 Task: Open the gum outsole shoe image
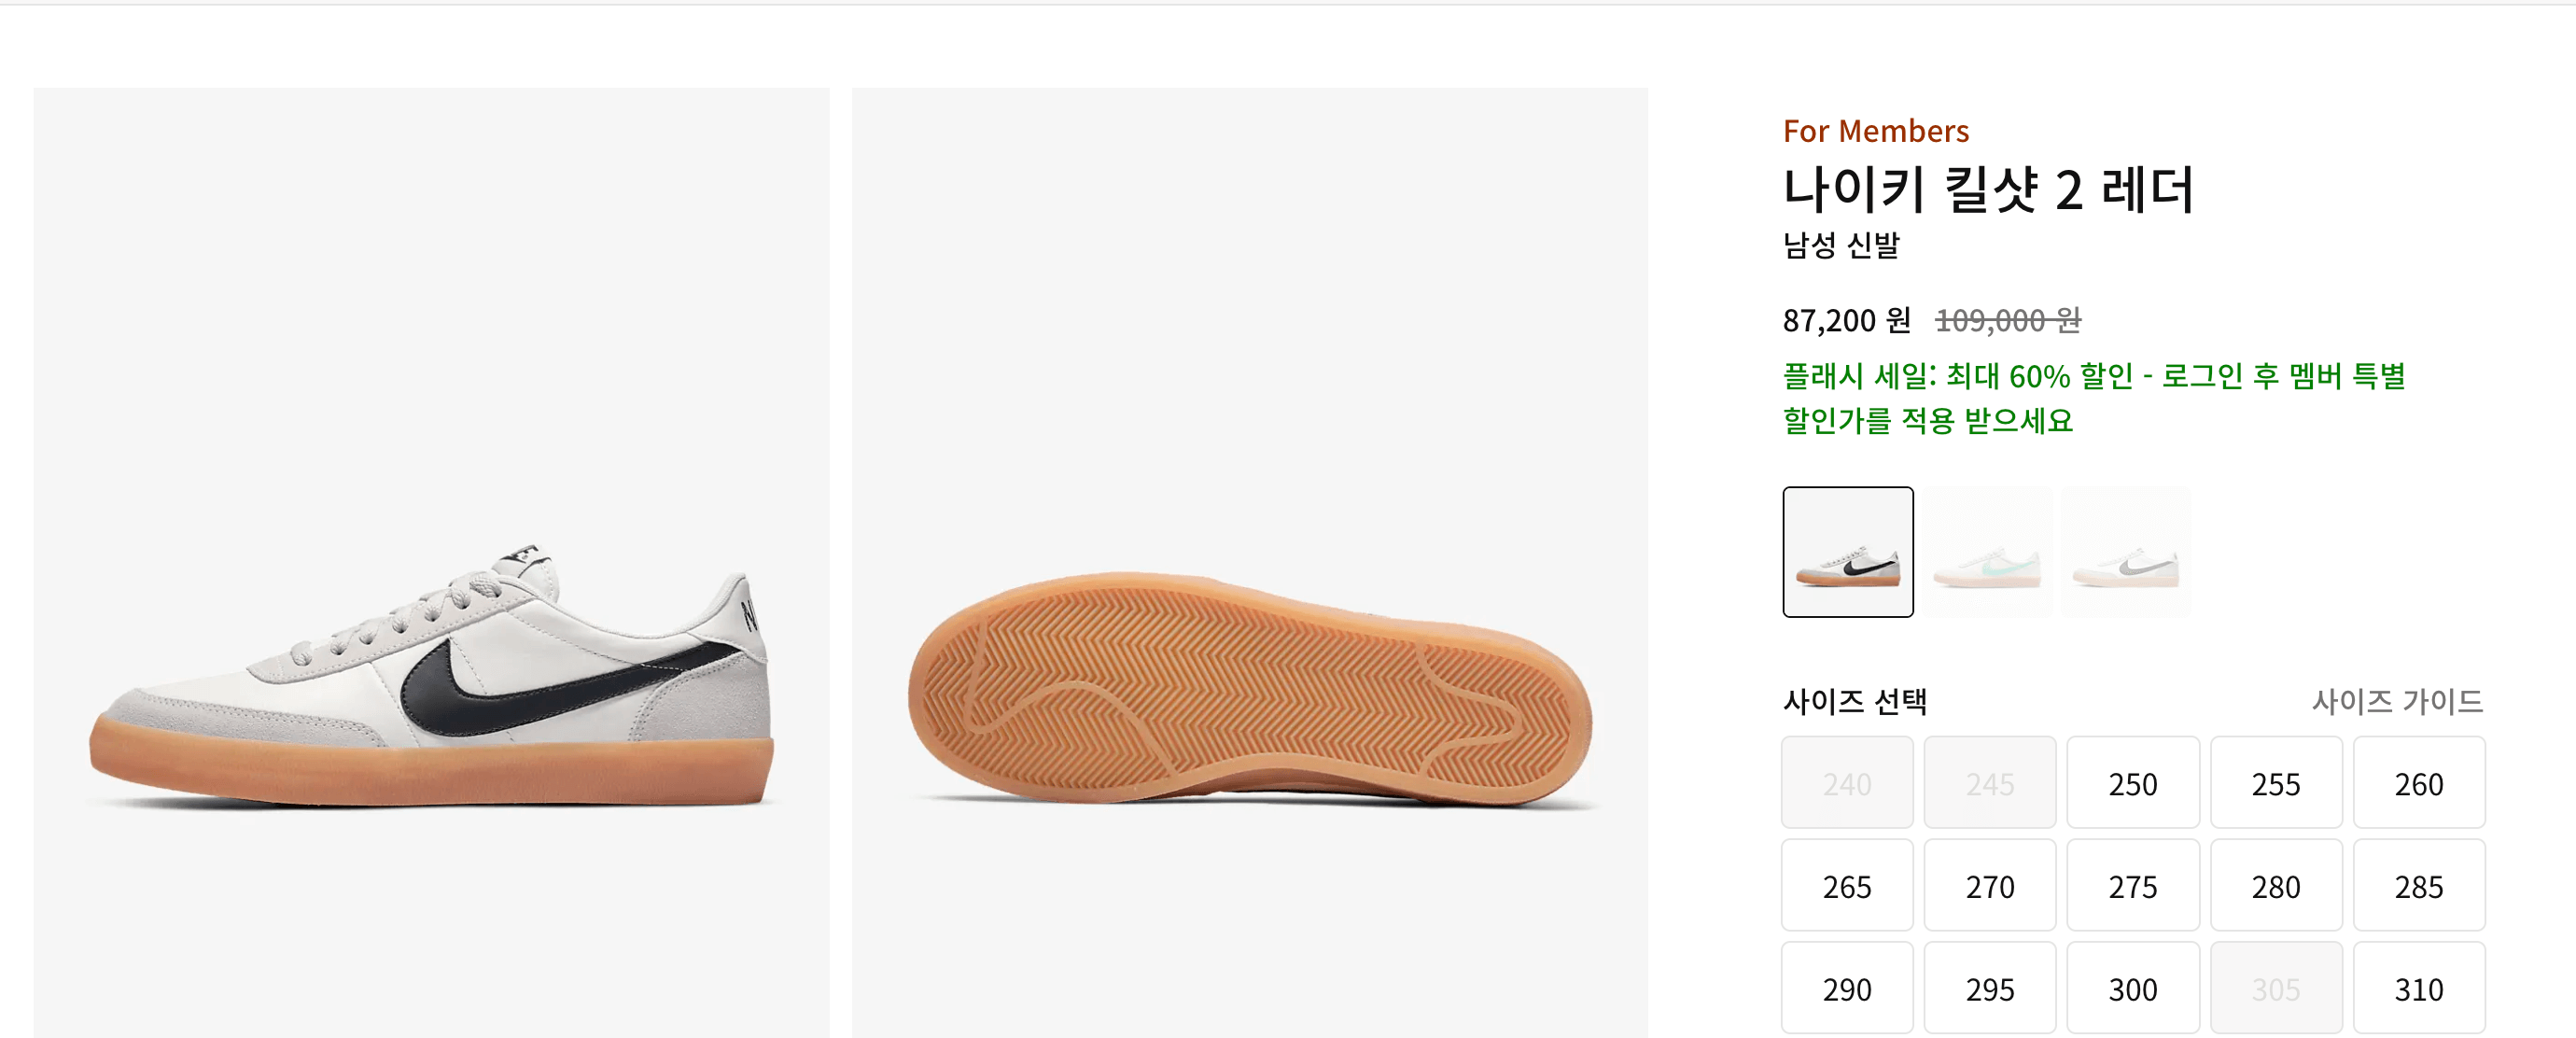coord(1249,563)
